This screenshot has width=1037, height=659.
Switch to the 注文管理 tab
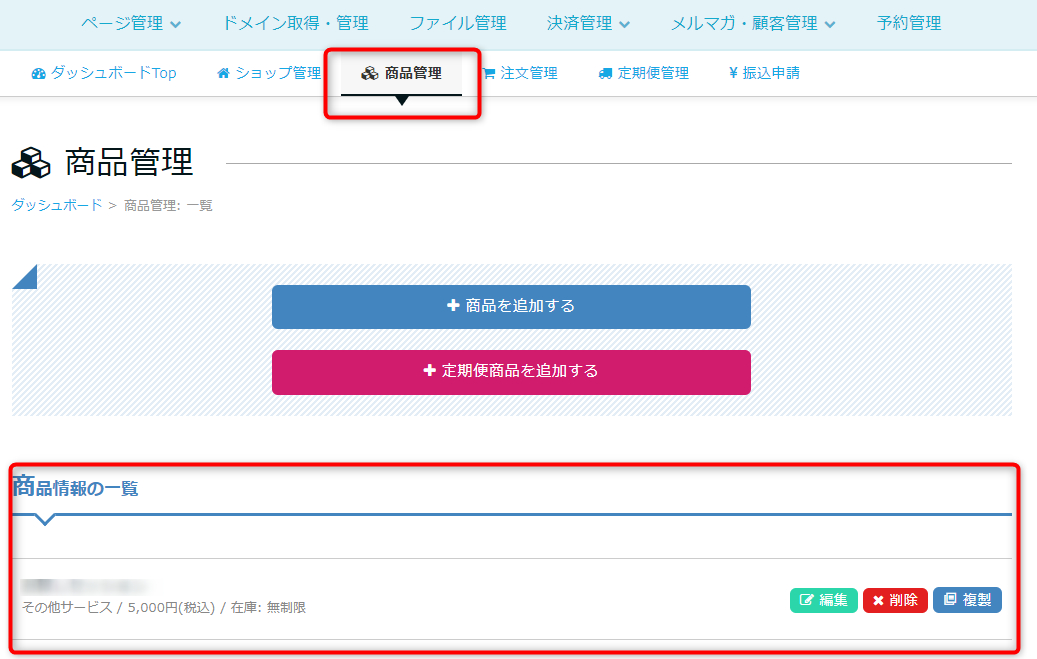click(520, 73)
